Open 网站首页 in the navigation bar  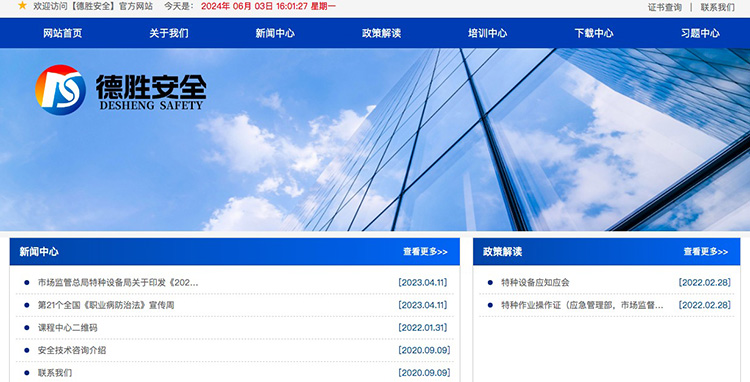(x=63, y=33)
